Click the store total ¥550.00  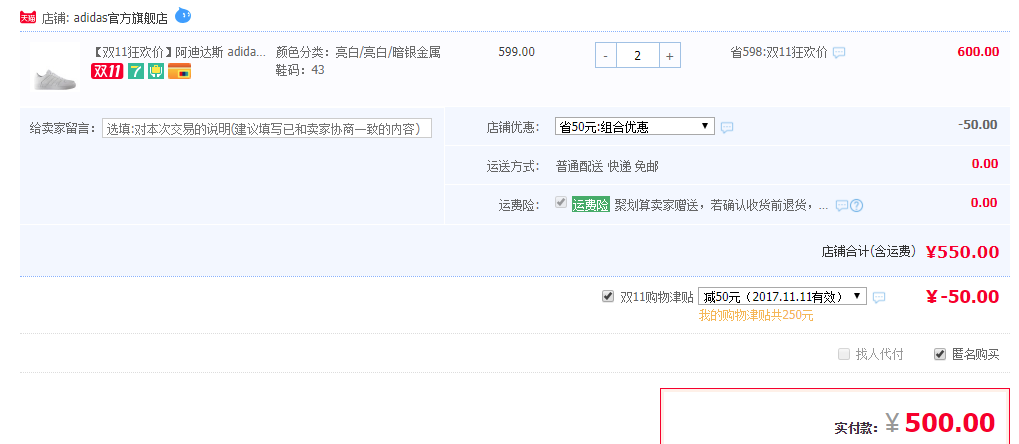click(962, 252)
